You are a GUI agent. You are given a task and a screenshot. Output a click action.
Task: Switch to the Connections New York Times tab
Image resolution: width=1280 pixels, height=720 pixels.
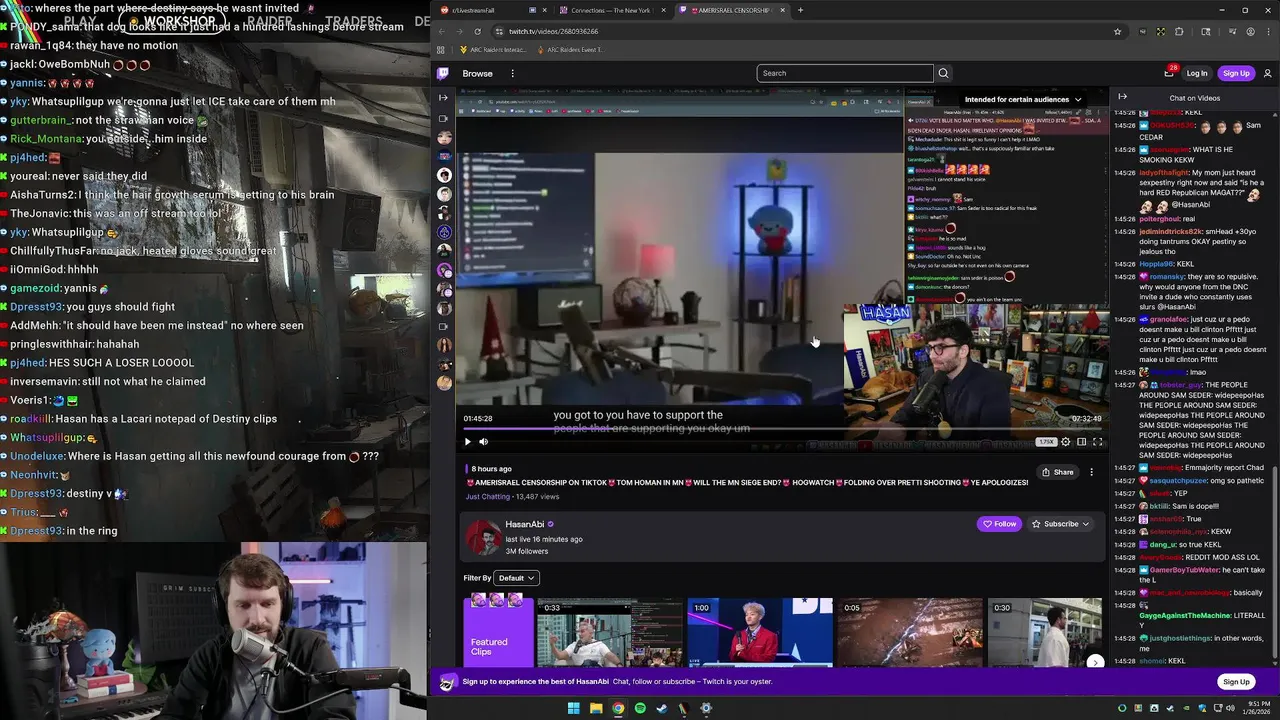(x=613, y=10)
